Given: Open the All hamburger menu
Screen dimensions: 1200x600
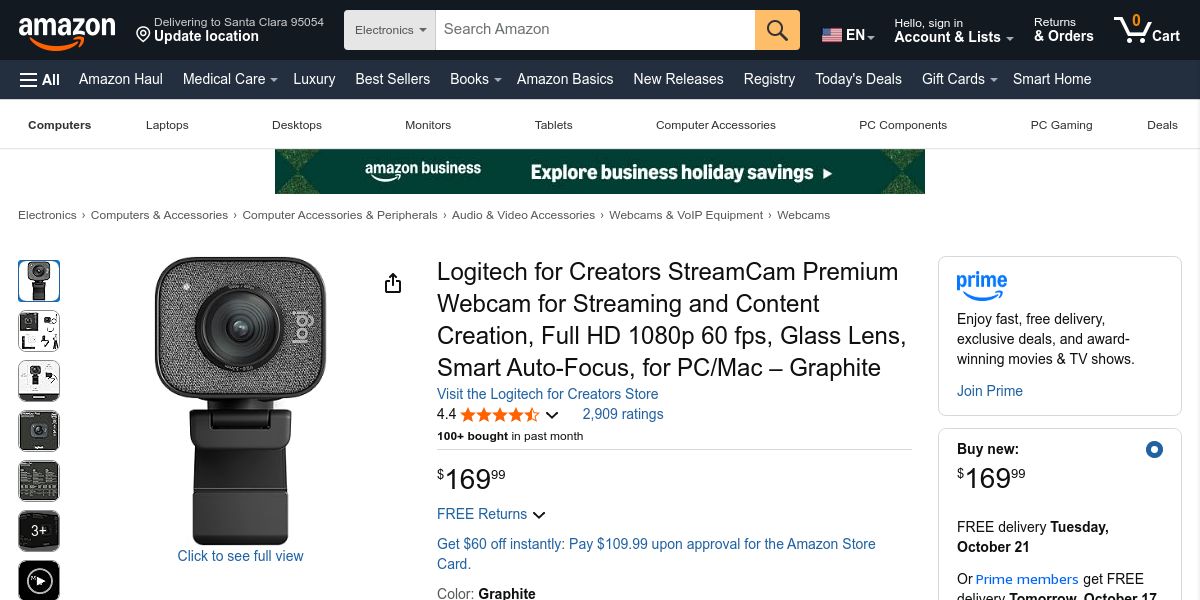Looking at the screenshot, I should pos(40,79).
